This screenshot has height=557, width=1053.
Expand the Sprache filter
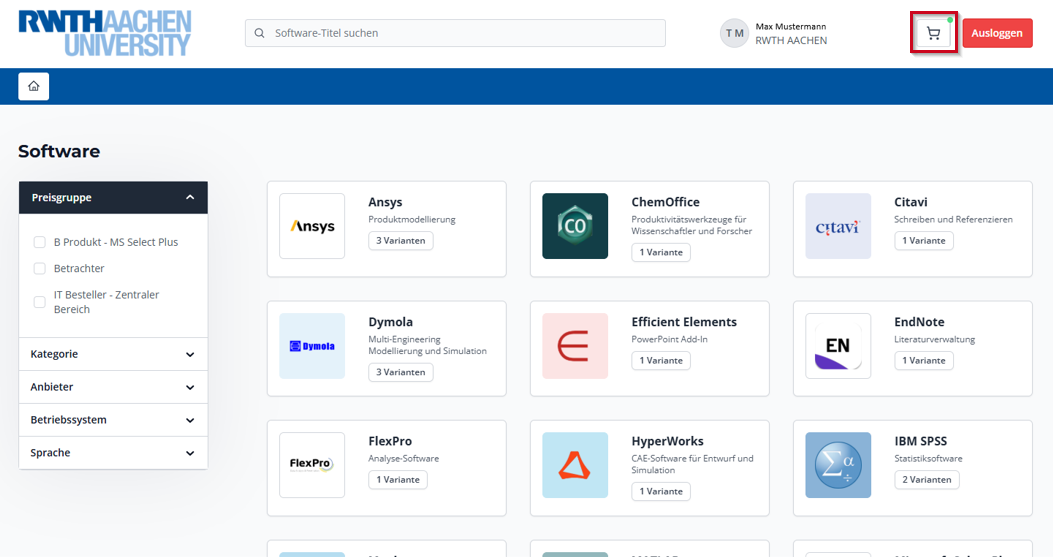pos(113,453)
